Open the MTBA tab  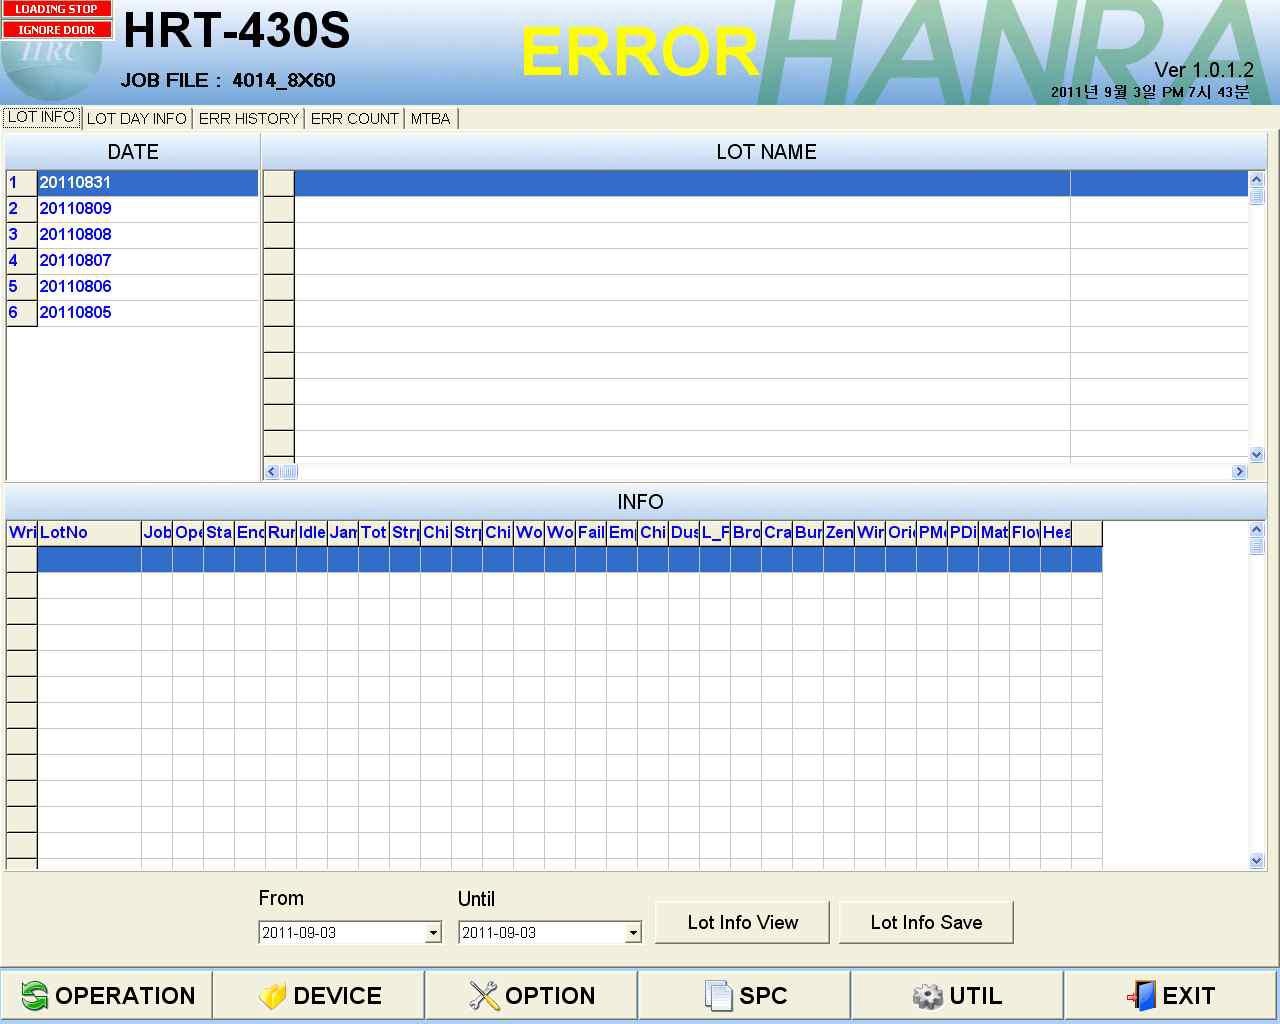pos(430,118)
